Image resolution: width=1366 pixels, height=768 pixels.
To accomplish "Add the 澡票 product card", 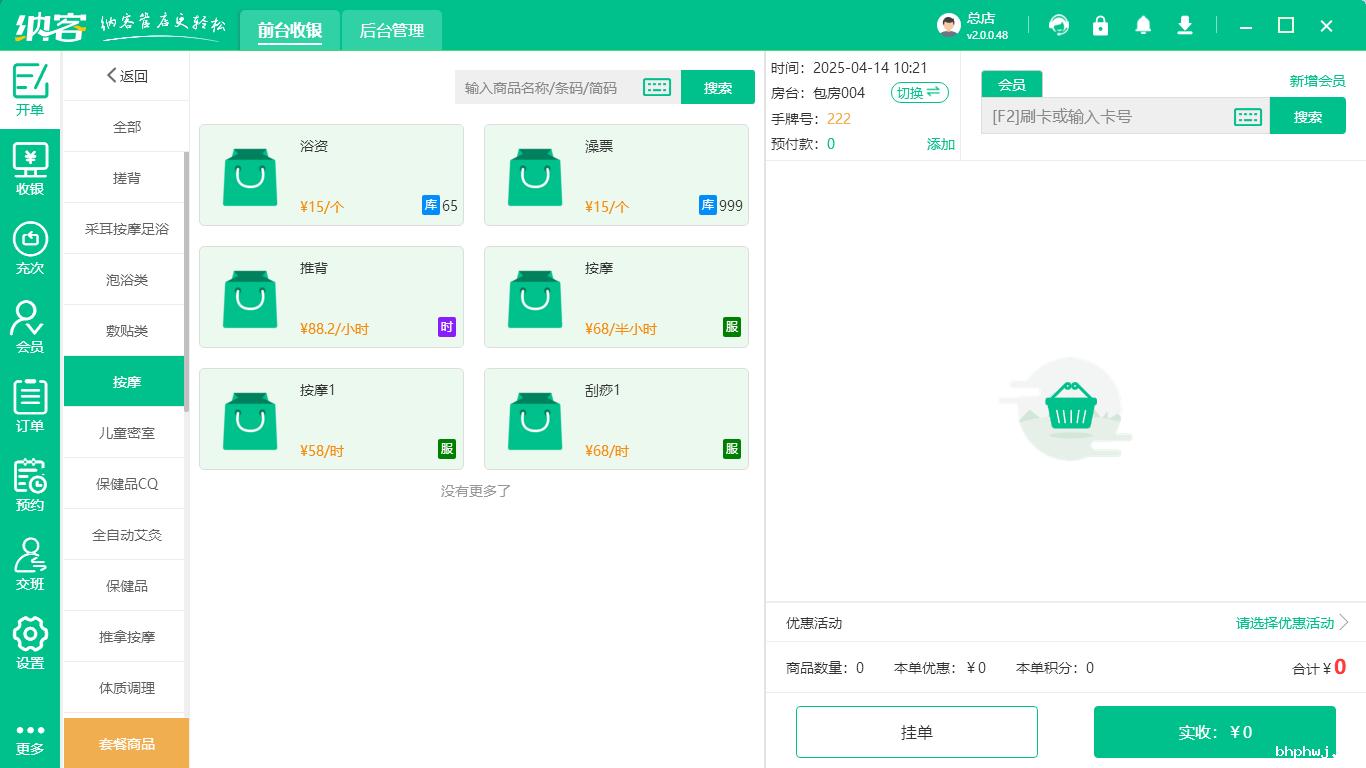I will click(x=616, y=175).
